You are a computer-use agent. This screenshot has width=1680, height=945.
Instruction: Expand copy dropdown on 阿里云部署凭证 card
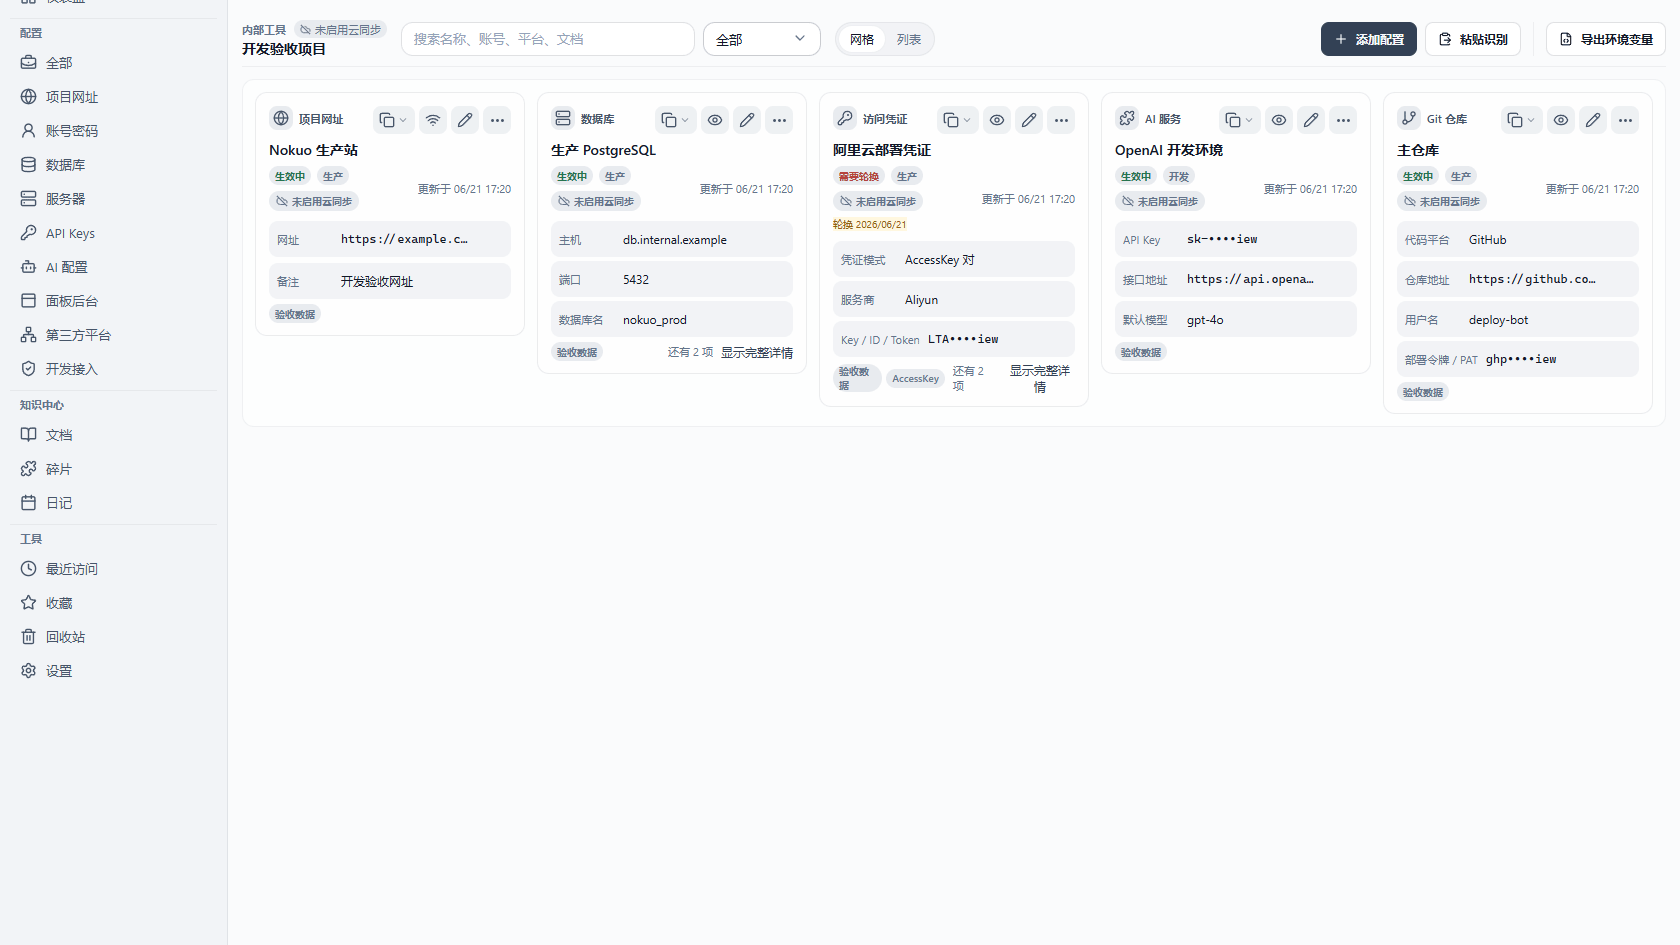point(956,120)
